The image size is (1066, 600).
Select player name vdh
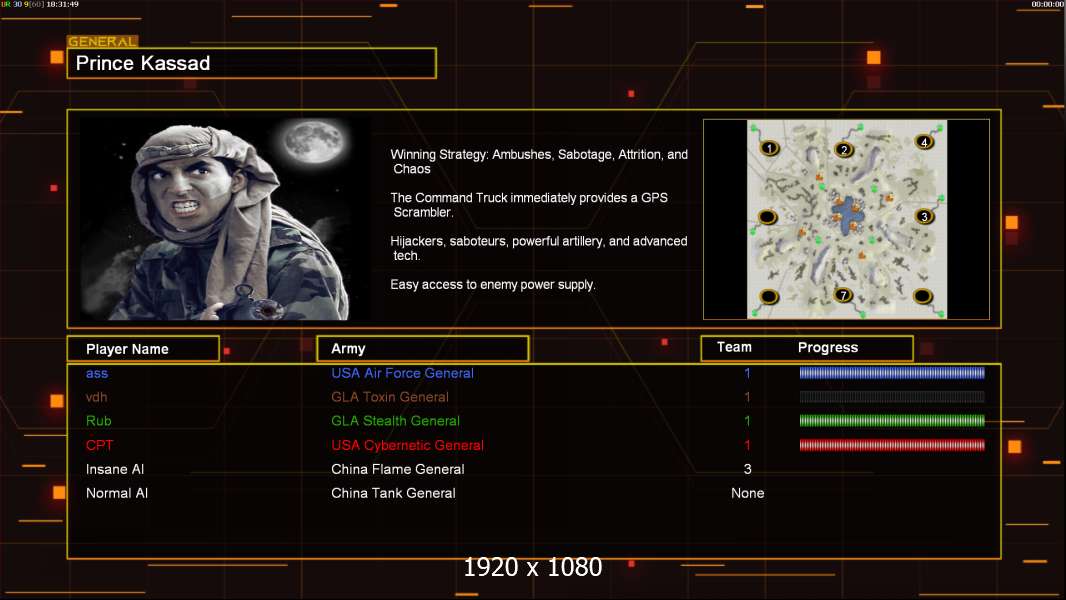(x=96, y=397)
